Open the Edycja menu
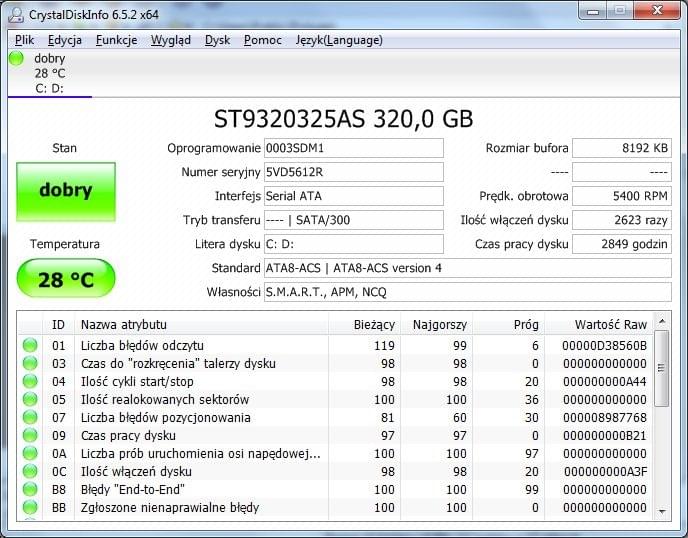Viewport: 688px width, 538px height. tap(64, 40)
